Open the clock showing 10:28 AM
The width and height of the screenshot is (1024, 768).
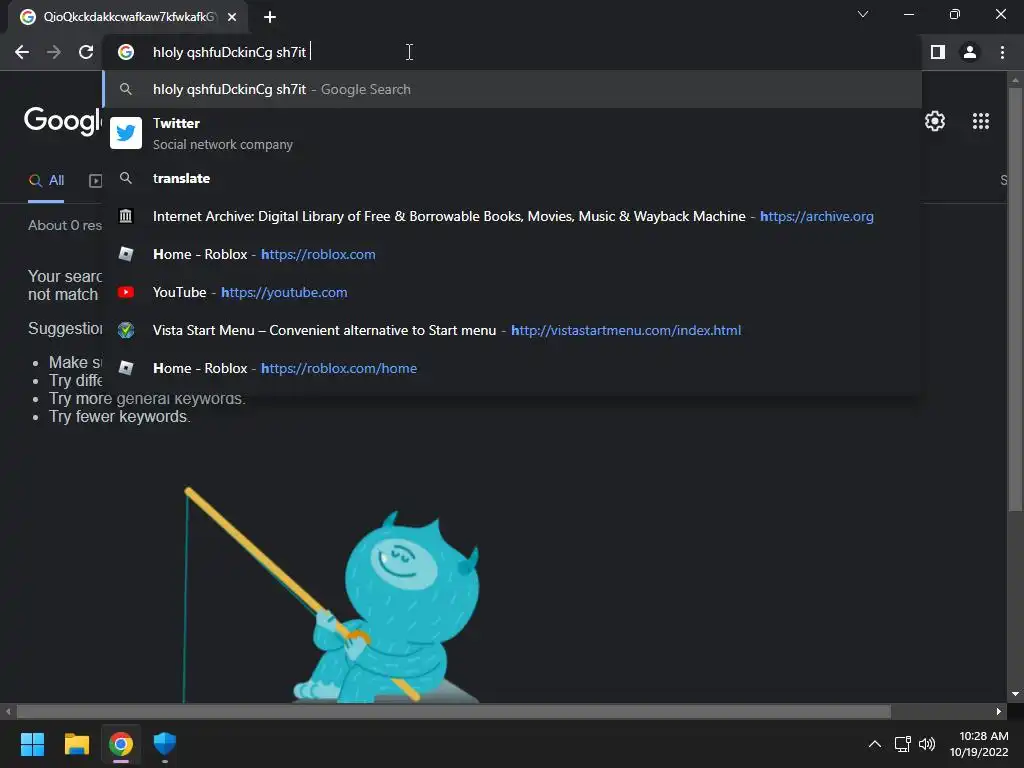click(979, 744)
